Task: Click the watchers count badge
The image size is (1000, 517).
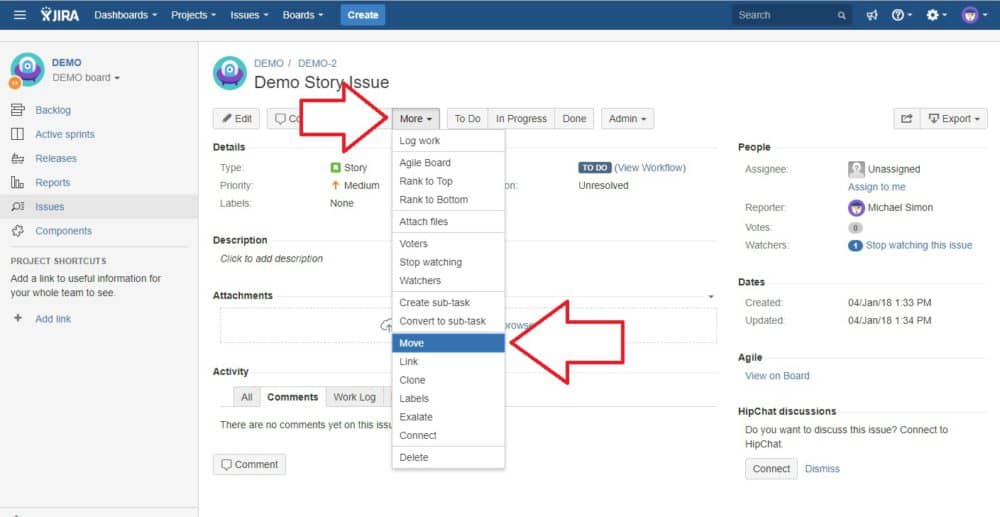Action: tap(855, 245)
